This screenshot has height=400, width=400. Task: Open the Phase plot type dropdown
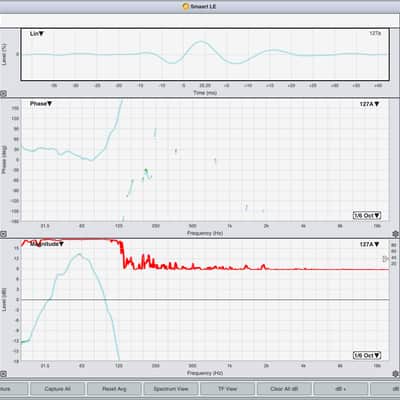click(41, 104)
